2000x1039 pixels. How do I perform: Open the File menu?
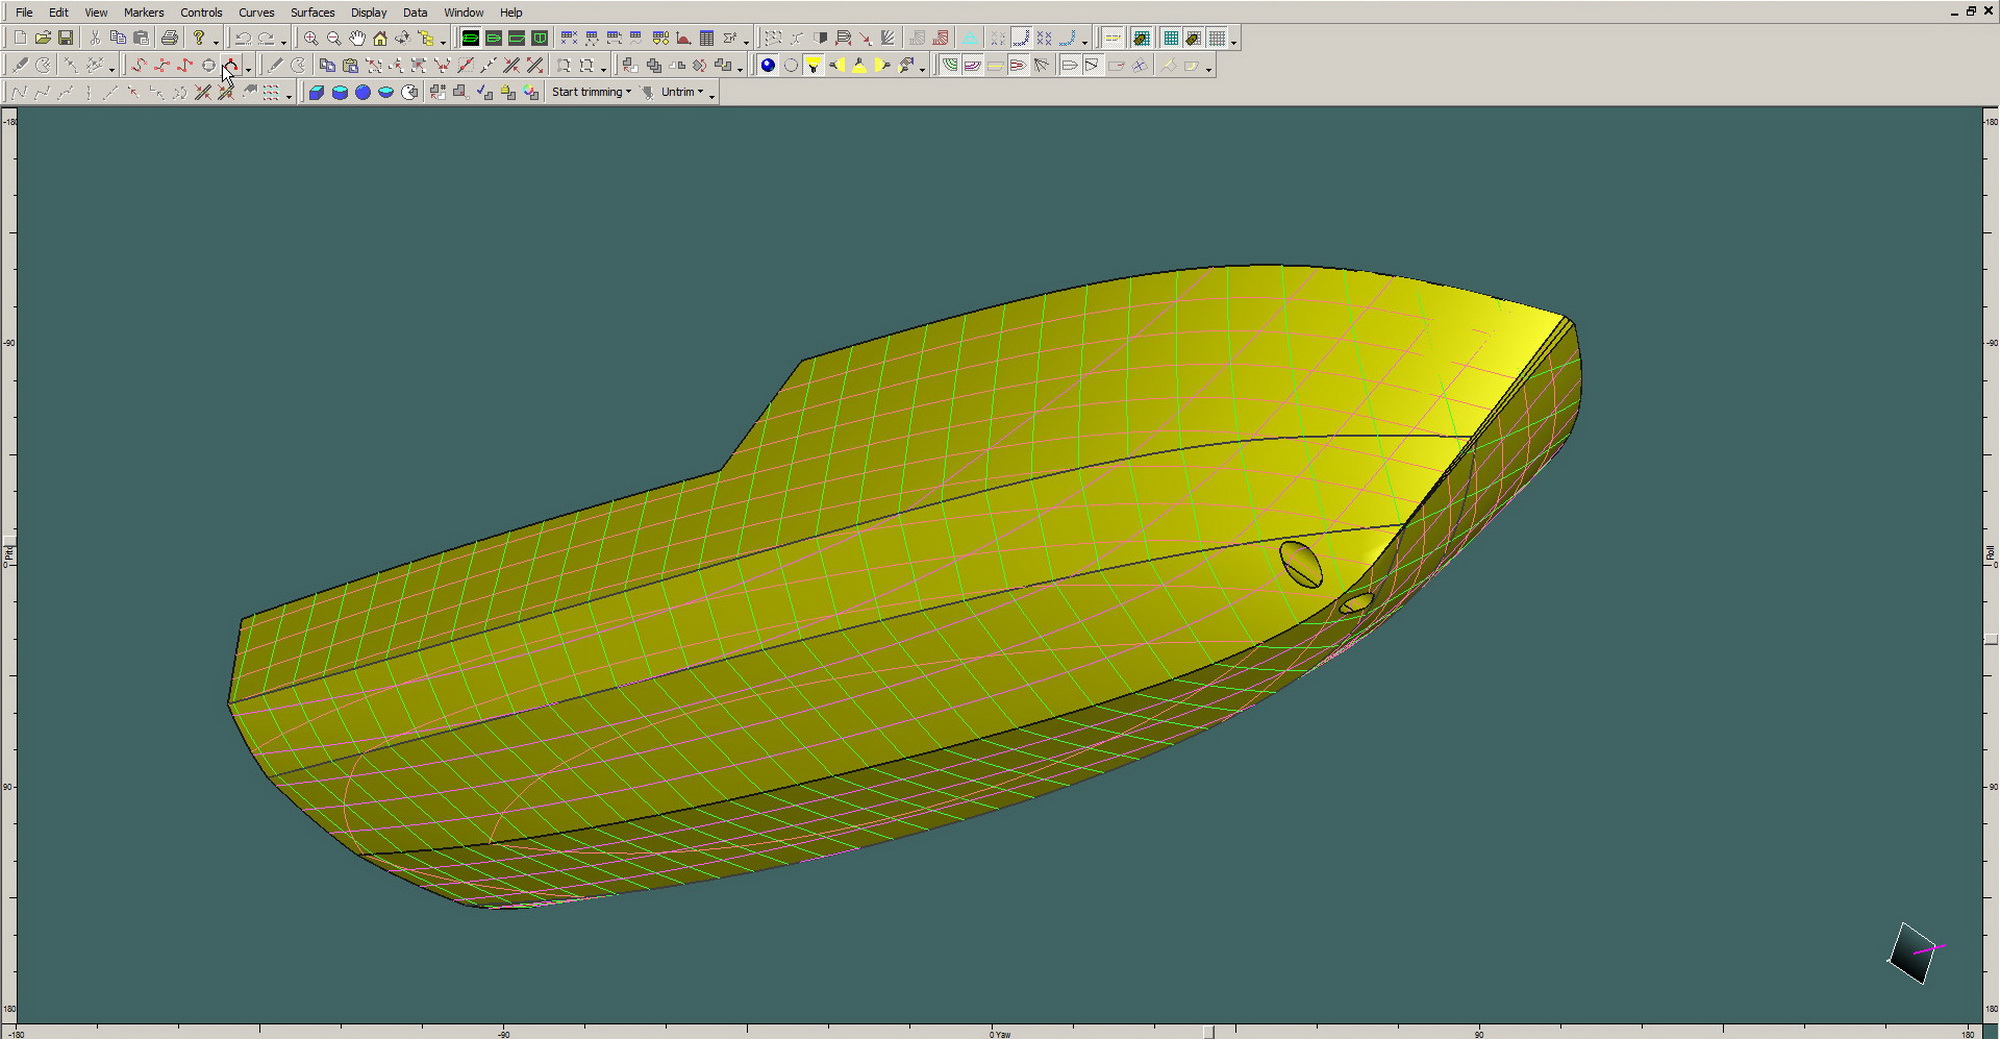24,12
